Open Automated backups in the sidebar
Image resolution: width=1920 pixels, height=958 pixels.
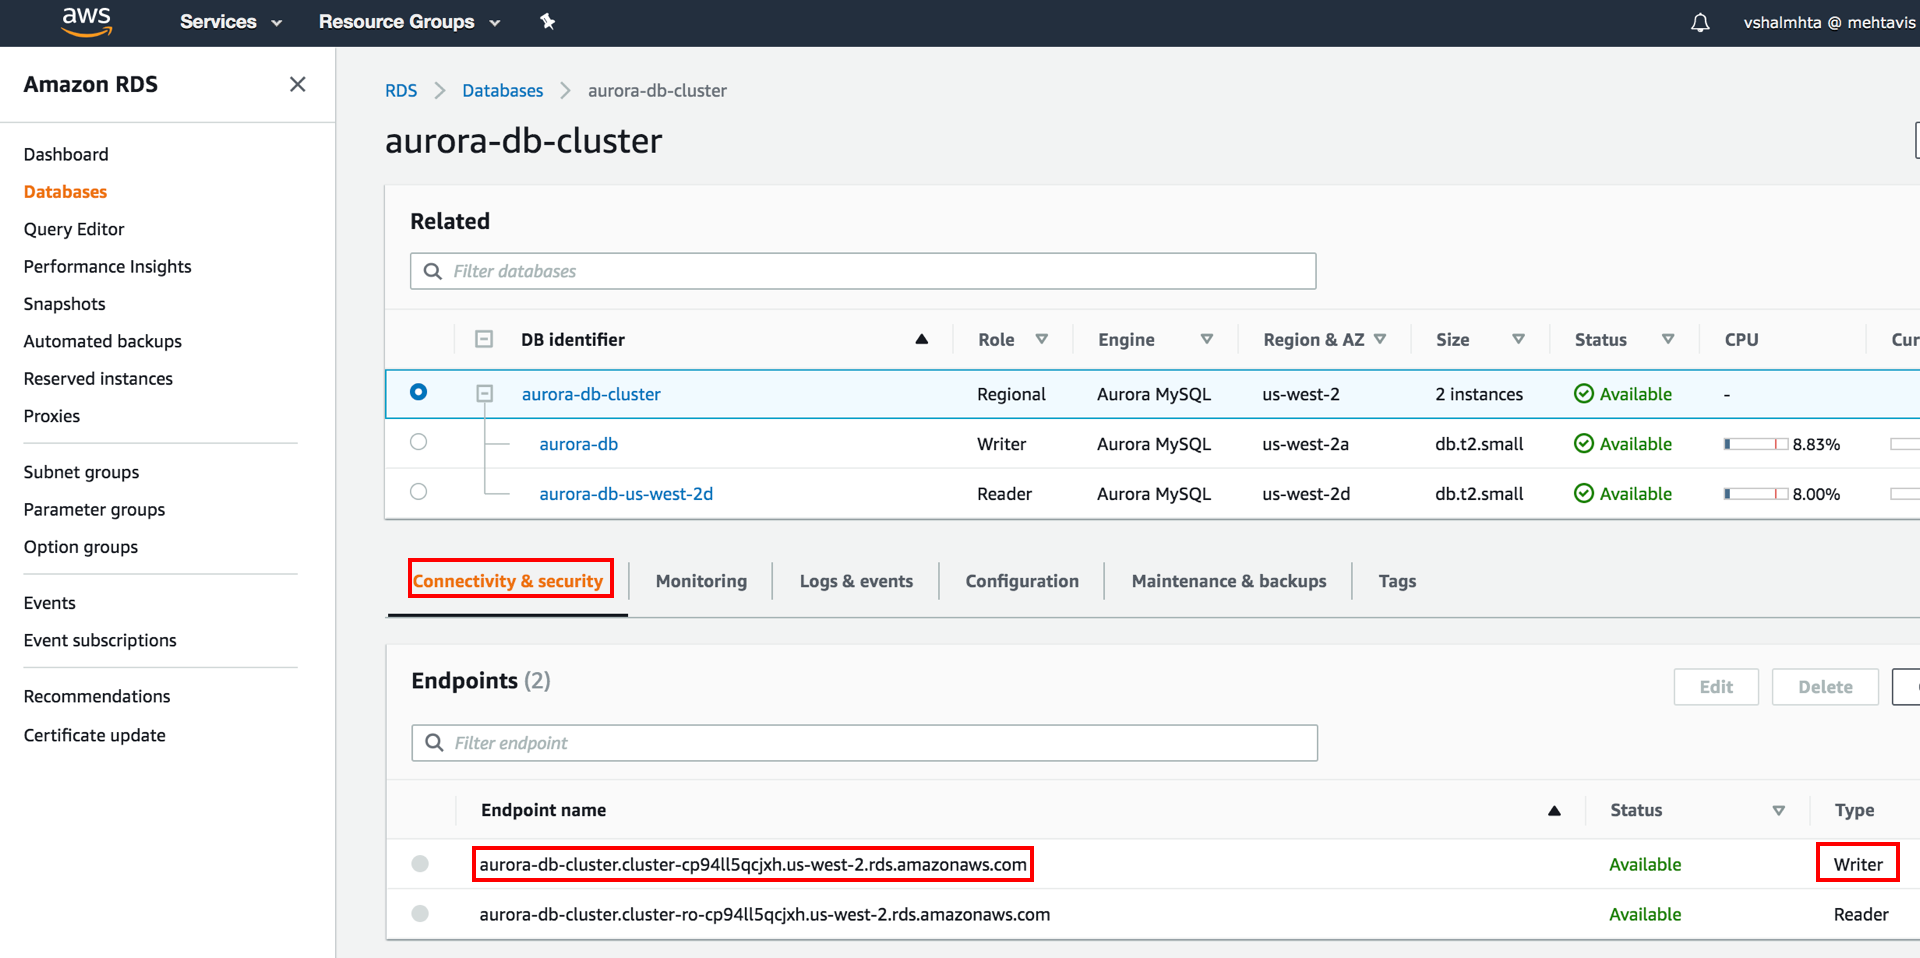pos(102,341)
